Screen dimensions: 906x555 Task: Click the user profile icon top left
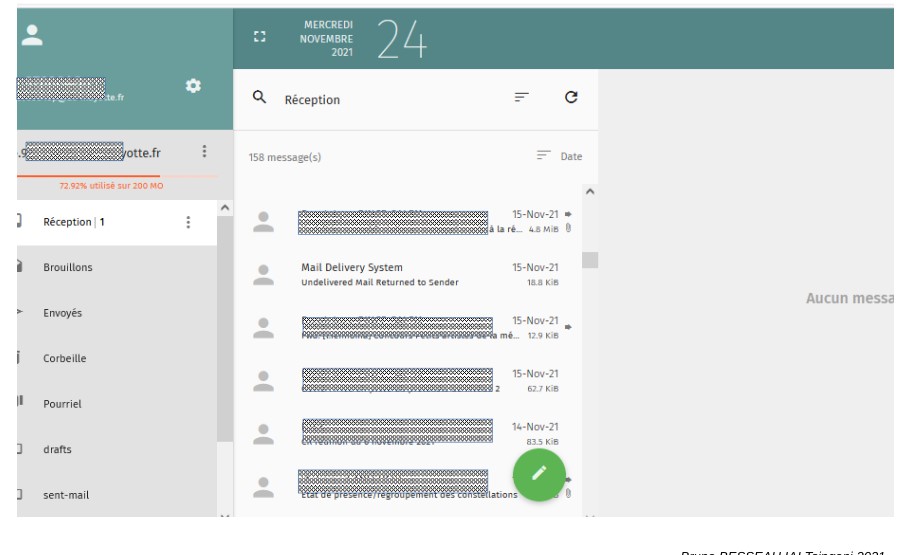(x=32, y=35)
